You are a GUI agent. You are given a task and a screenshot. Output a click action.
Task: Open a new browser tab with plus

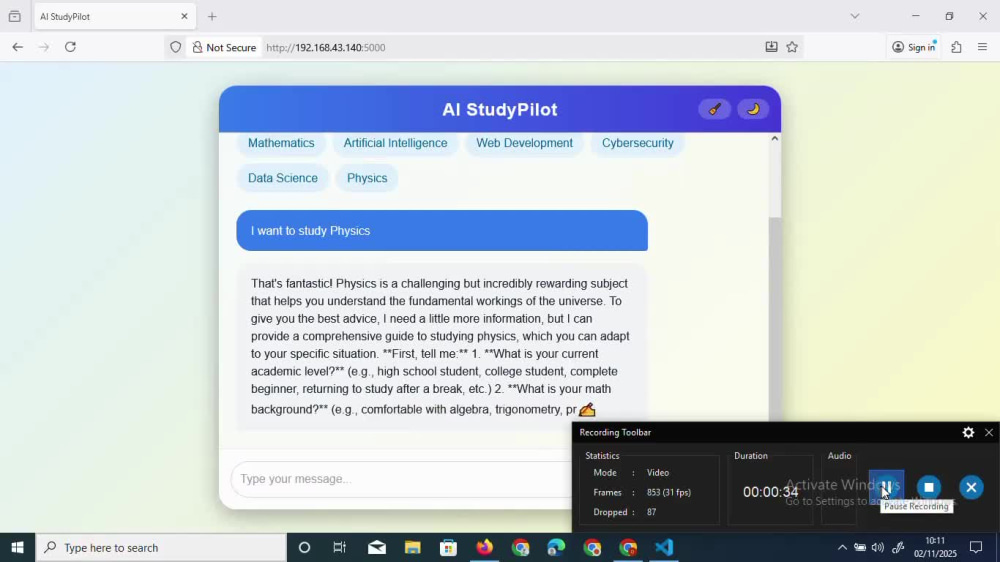212,17
